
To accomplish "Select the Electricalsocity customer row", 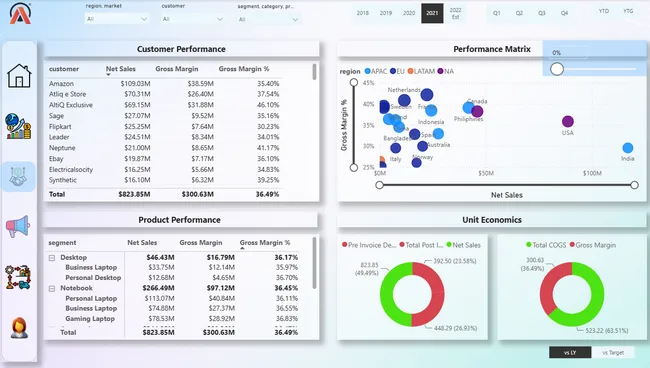I will 164,169.
